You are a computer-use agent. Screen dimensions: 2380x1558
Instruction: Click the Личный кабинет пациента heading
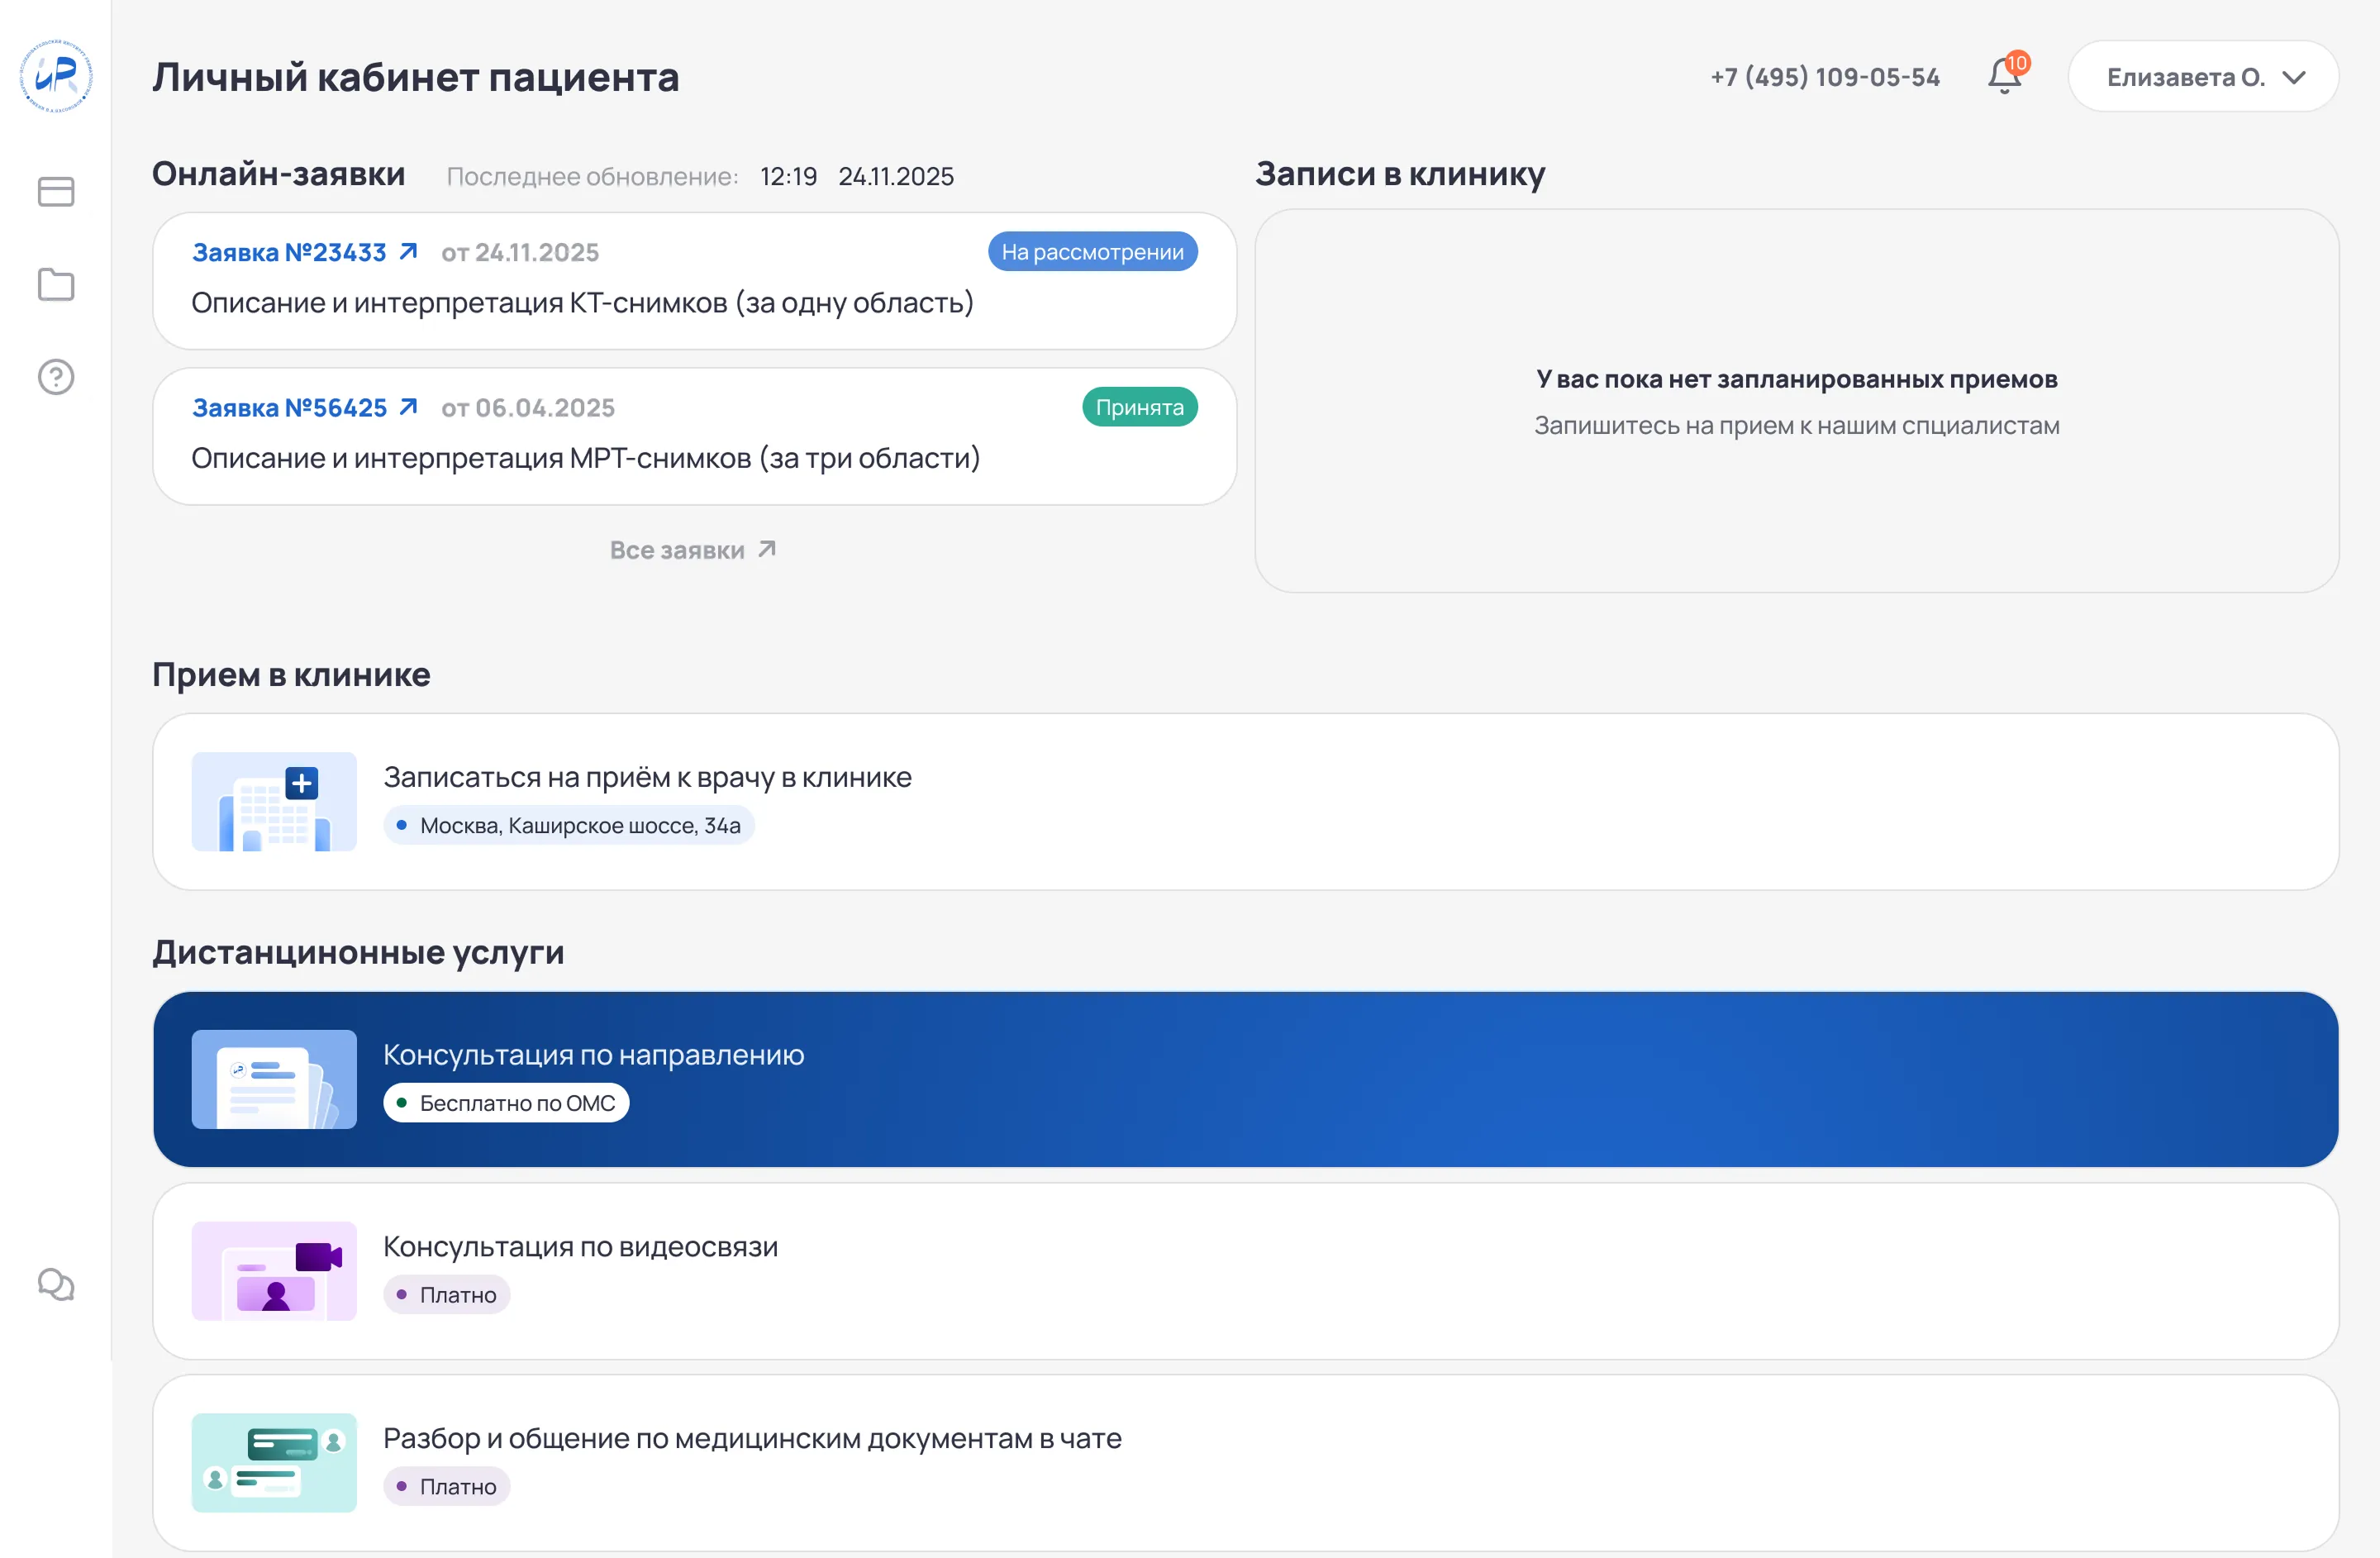pyautogui.click(x=415, y=77)
